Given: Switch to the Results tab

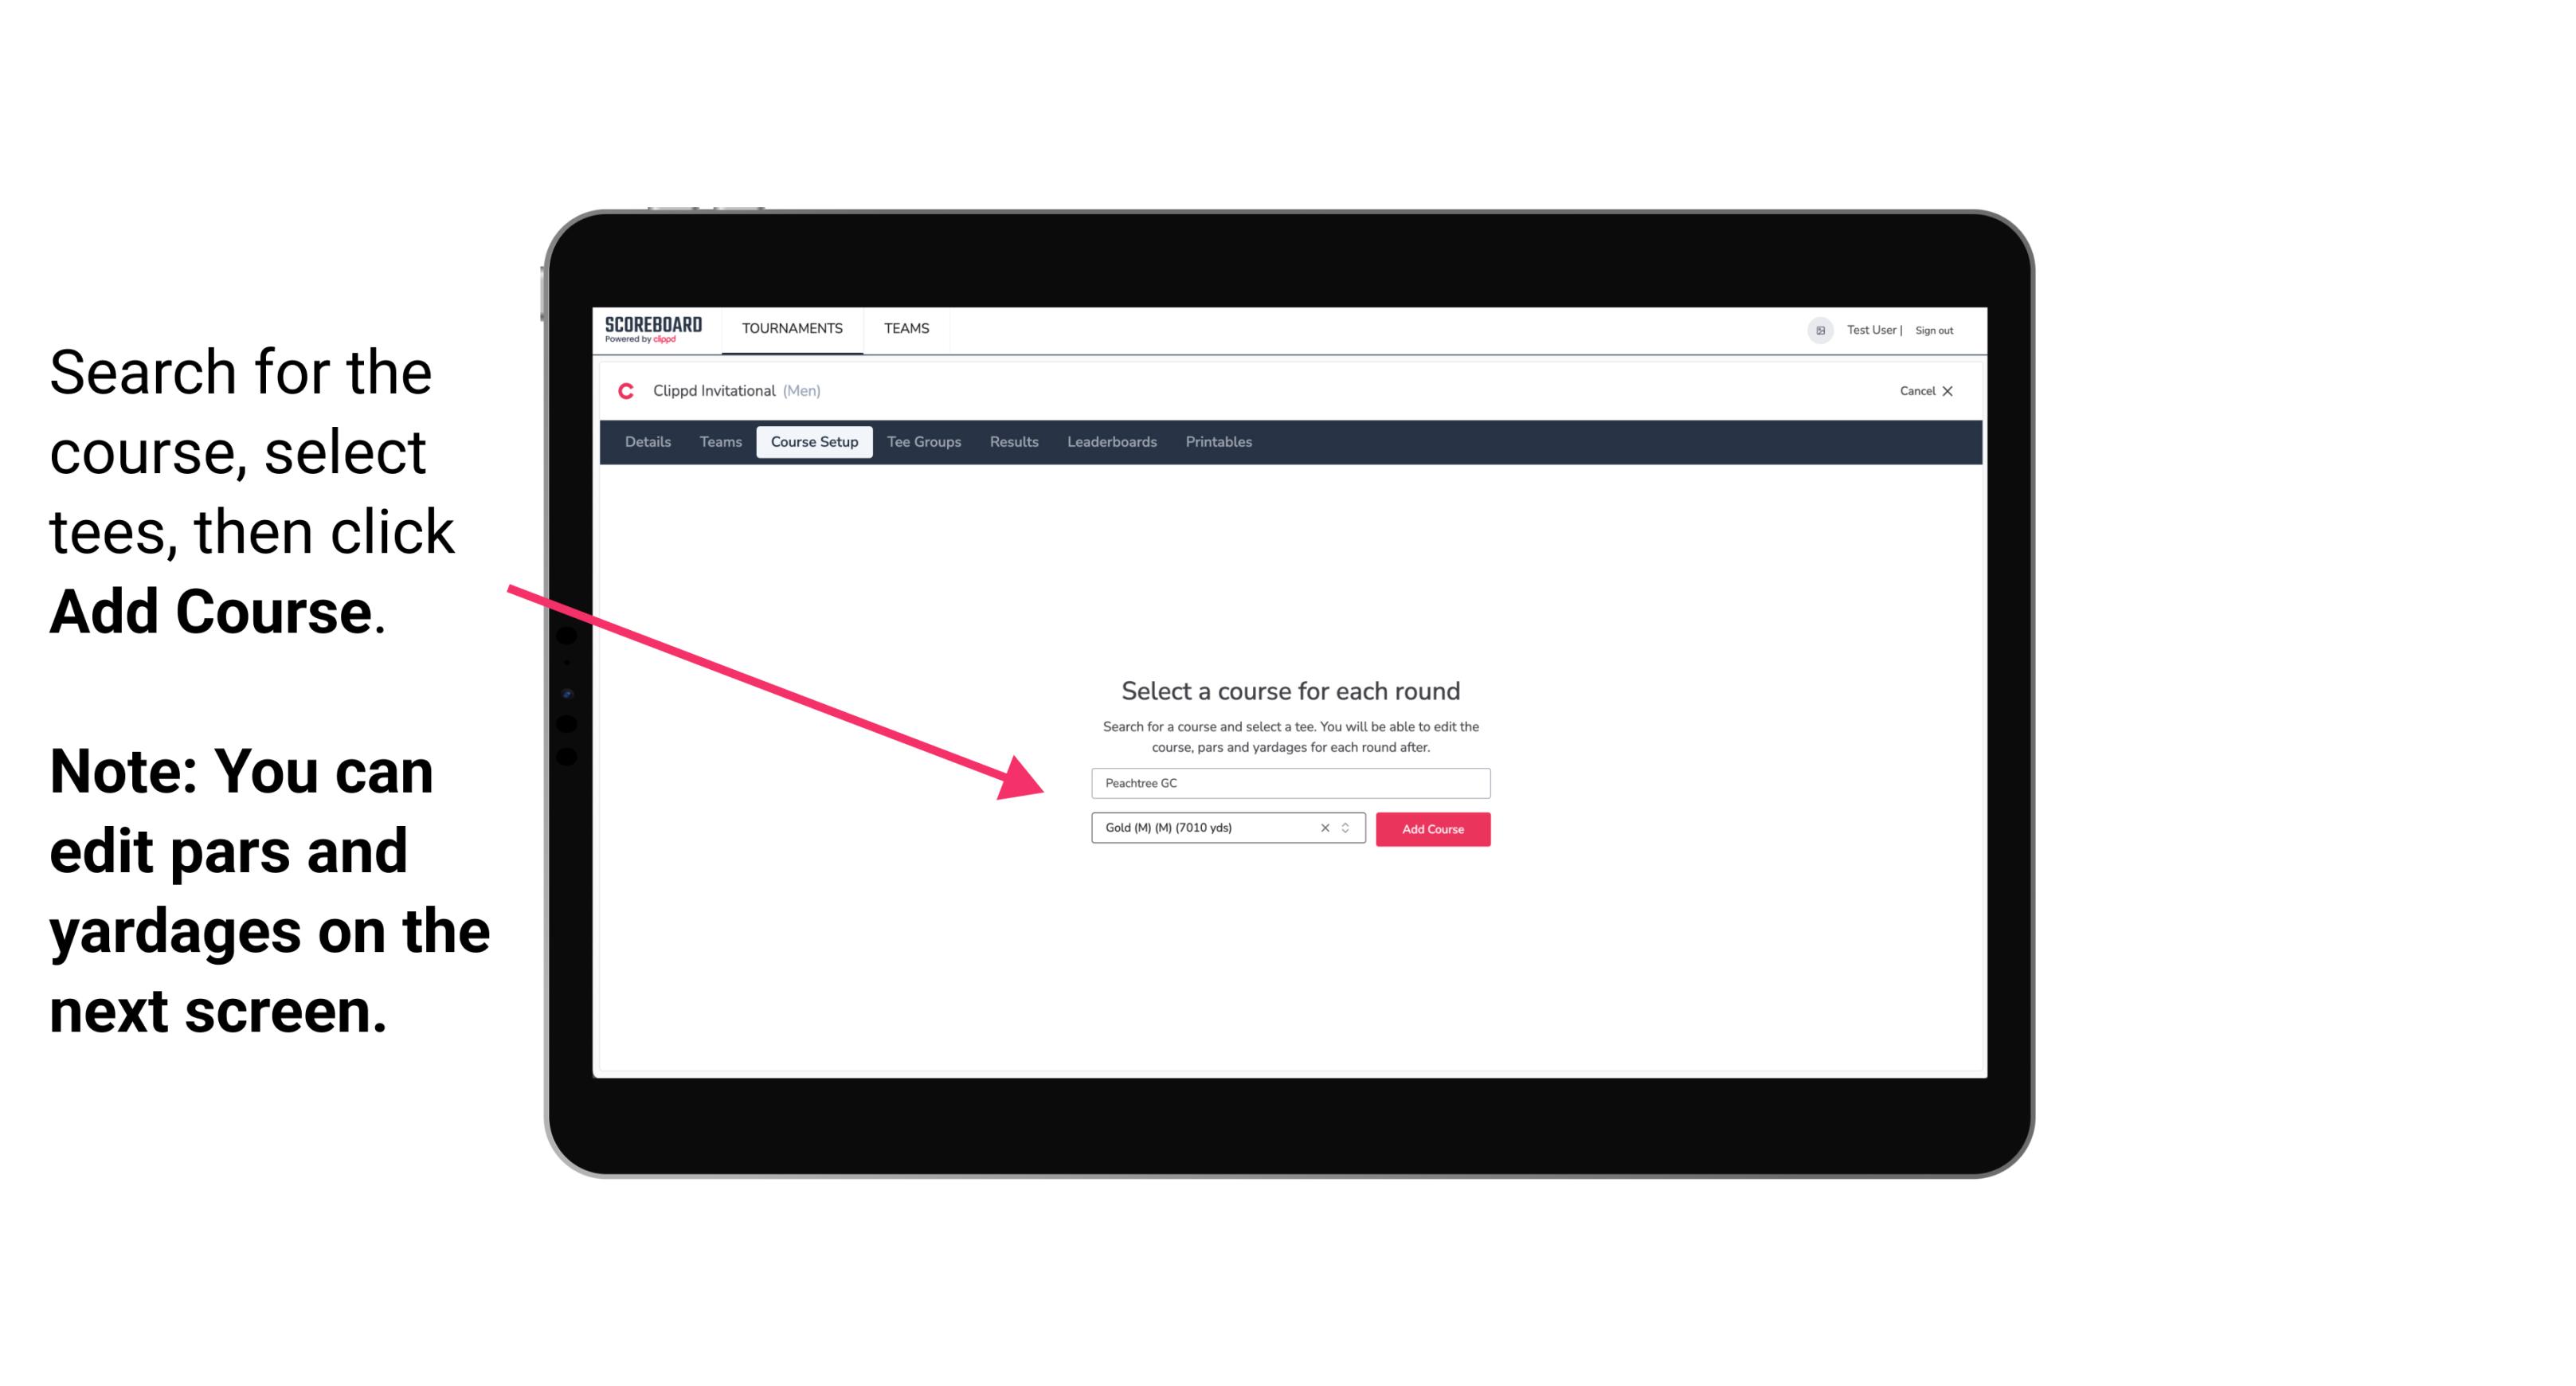Looking at the screenshot, I should pos(1012,442).
